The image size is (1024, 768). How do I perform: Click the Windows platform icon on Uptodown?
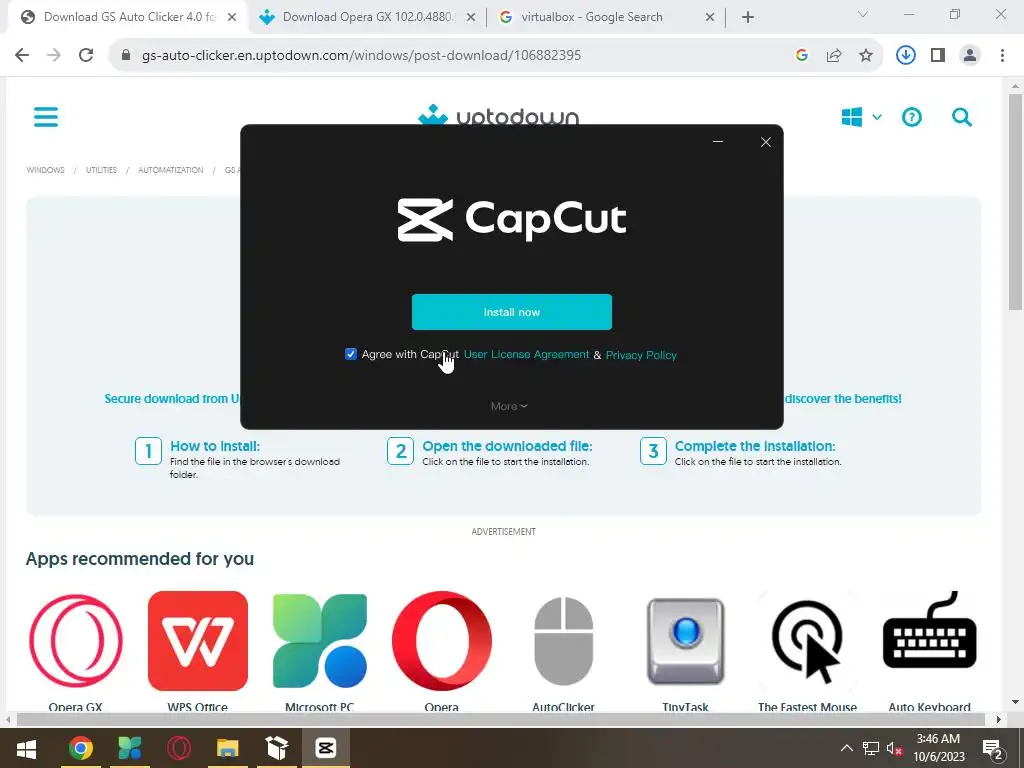click(852, 117)
